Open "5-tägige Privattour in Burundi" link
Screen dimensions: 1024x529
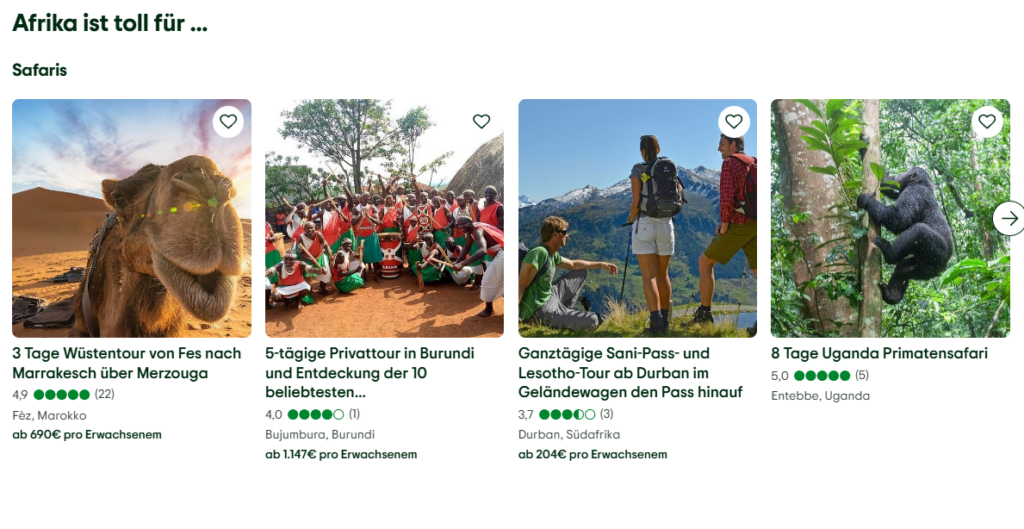[370, 373]
